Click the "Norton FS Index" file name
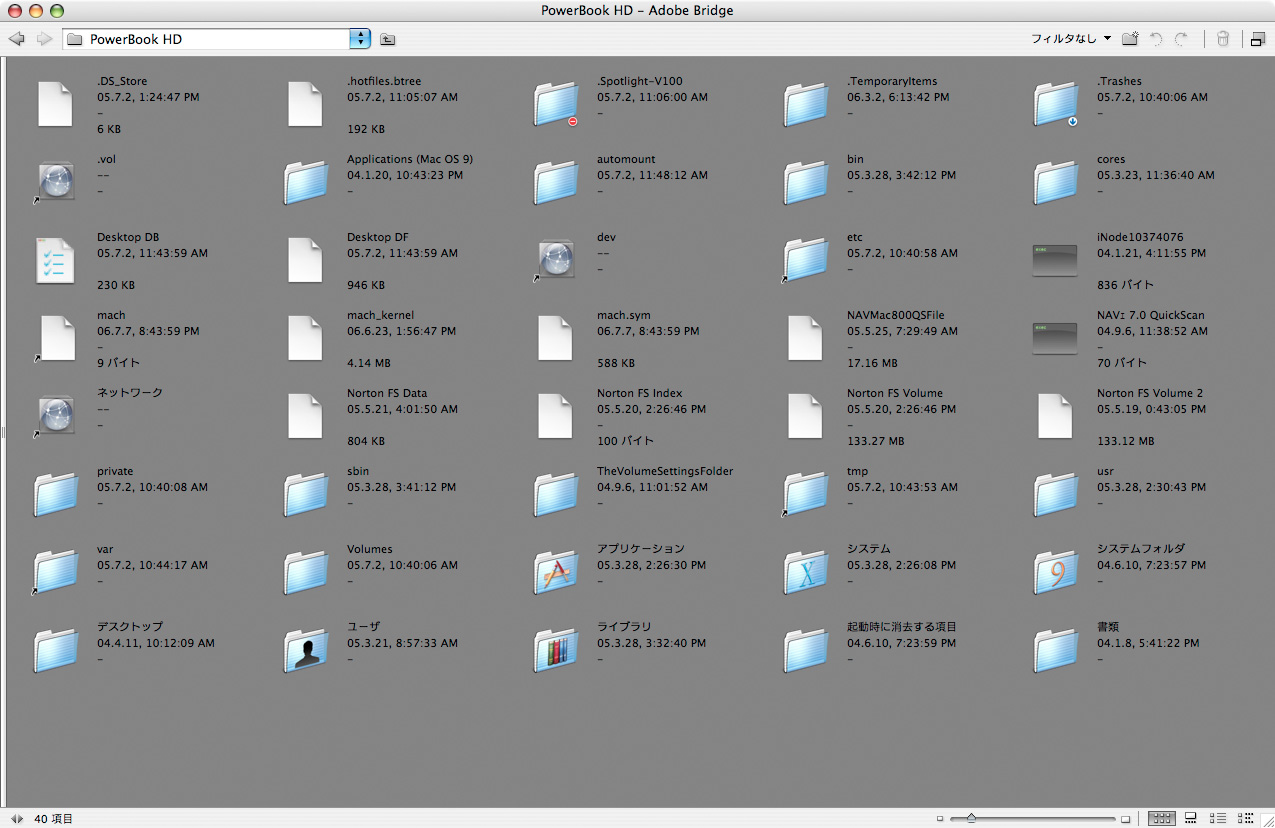This screenshot has height=828, width=1275. 640,393
